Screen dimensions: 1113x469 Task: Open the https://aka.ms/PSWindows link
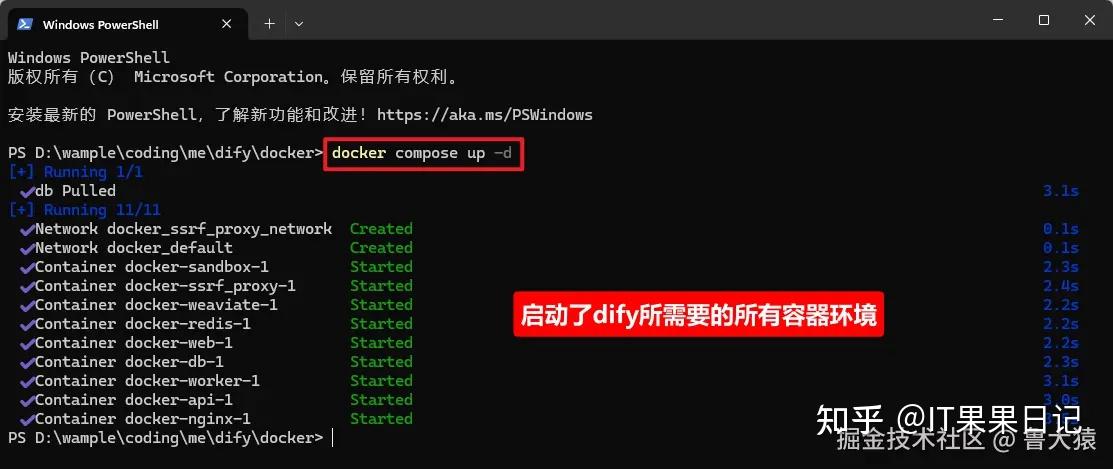tap(485, 114)
